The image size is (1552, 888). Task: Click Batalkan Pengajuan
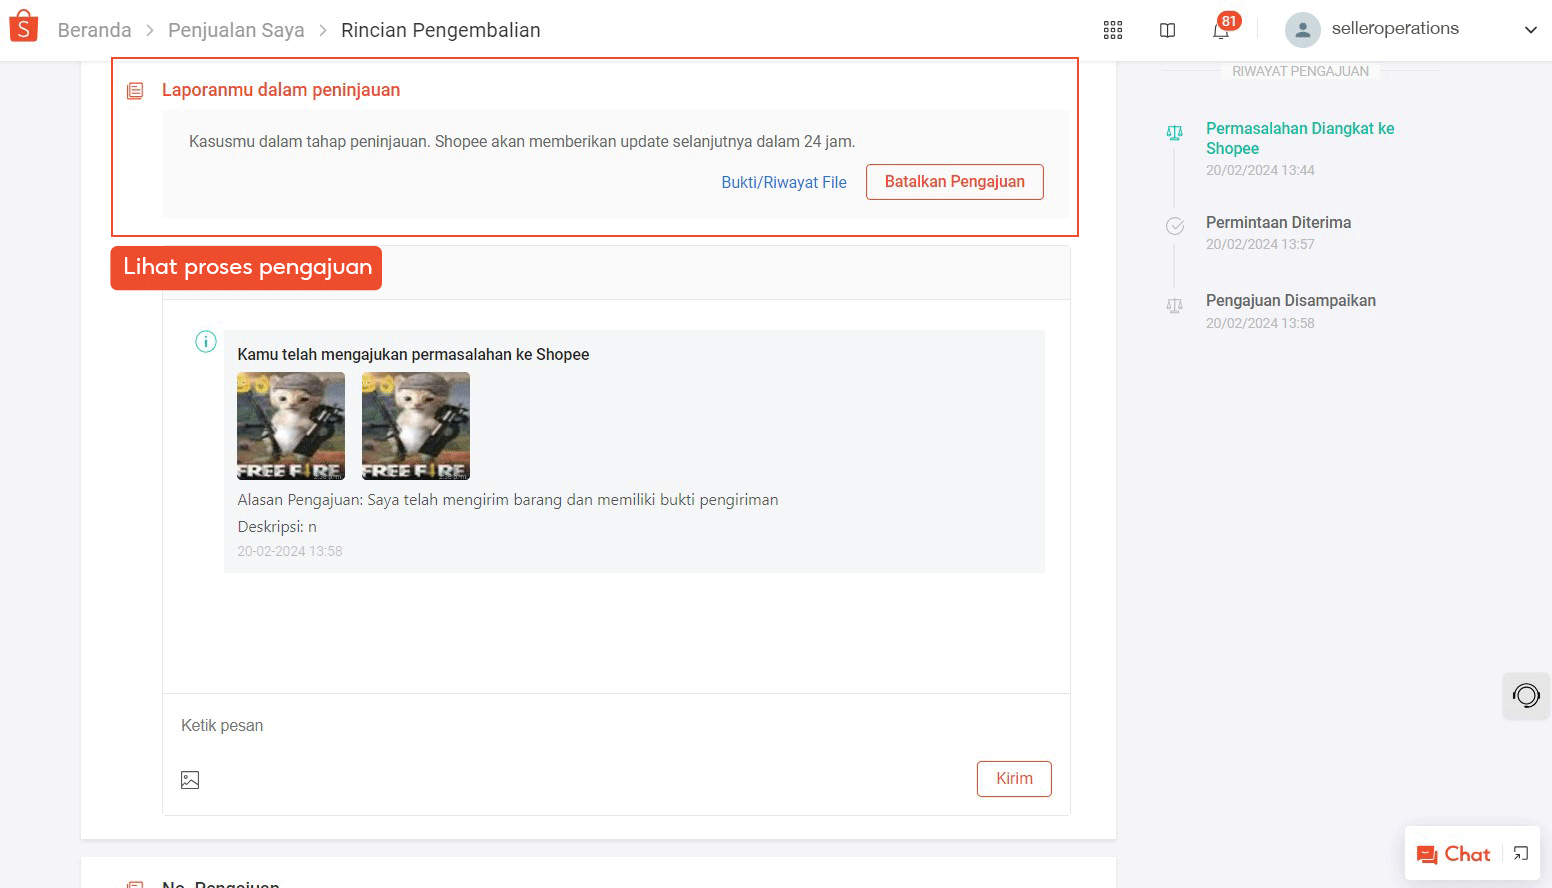click(954, 181)
